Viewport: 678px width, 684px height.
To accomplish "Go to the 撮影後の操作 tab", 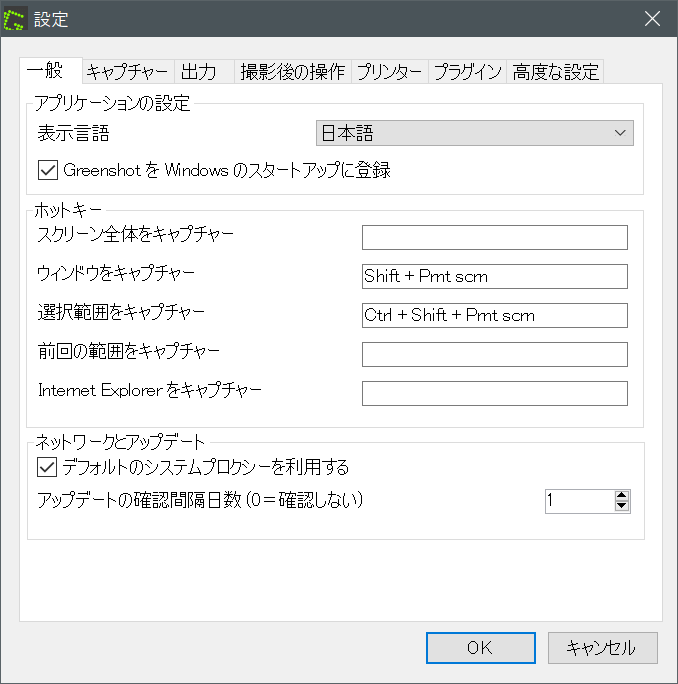I will 293,72.
